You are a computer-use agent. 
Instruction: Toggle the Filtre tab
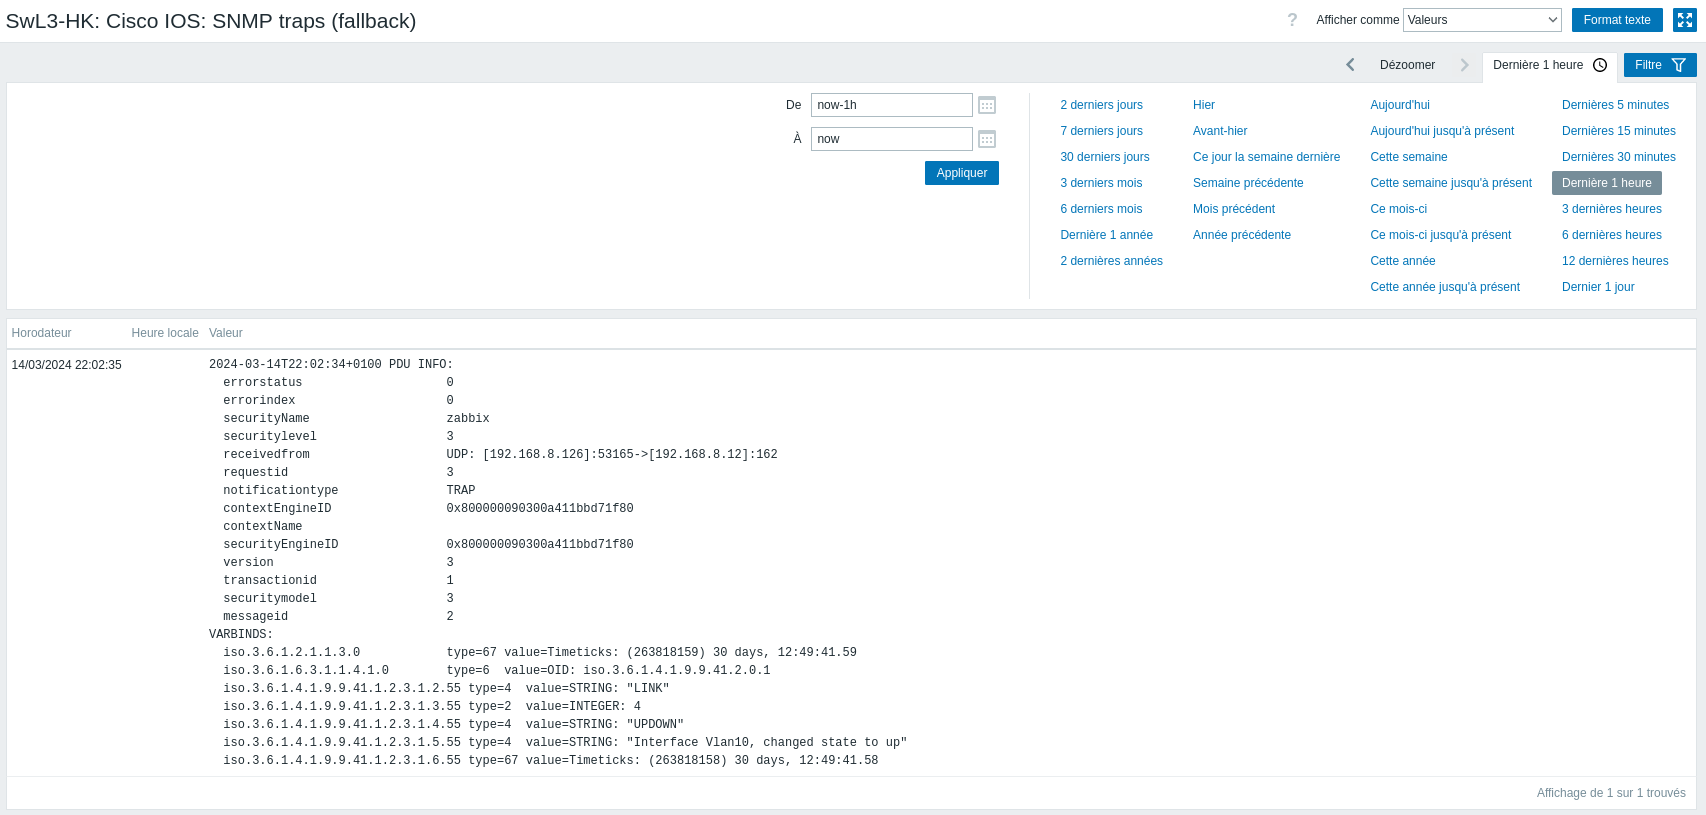coord(1660,65)
